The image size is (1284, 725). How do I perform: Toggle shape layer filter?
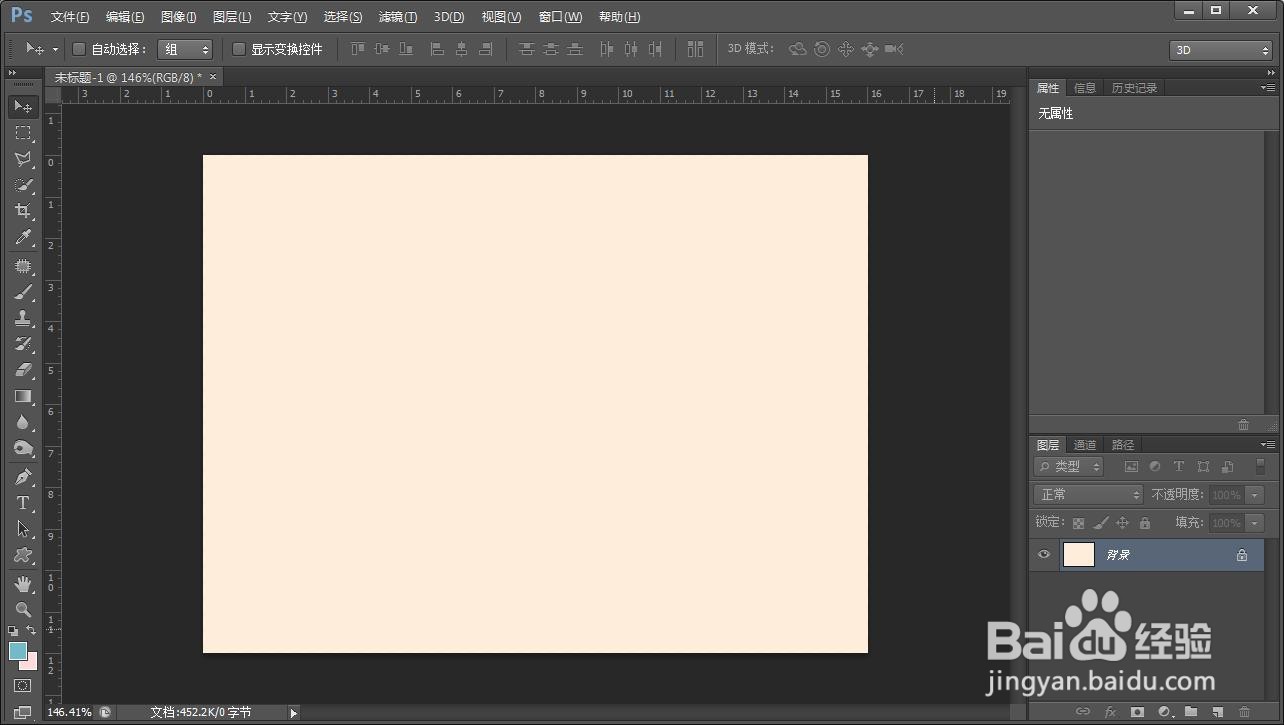pyautogui.click(x=1203, y=466)
